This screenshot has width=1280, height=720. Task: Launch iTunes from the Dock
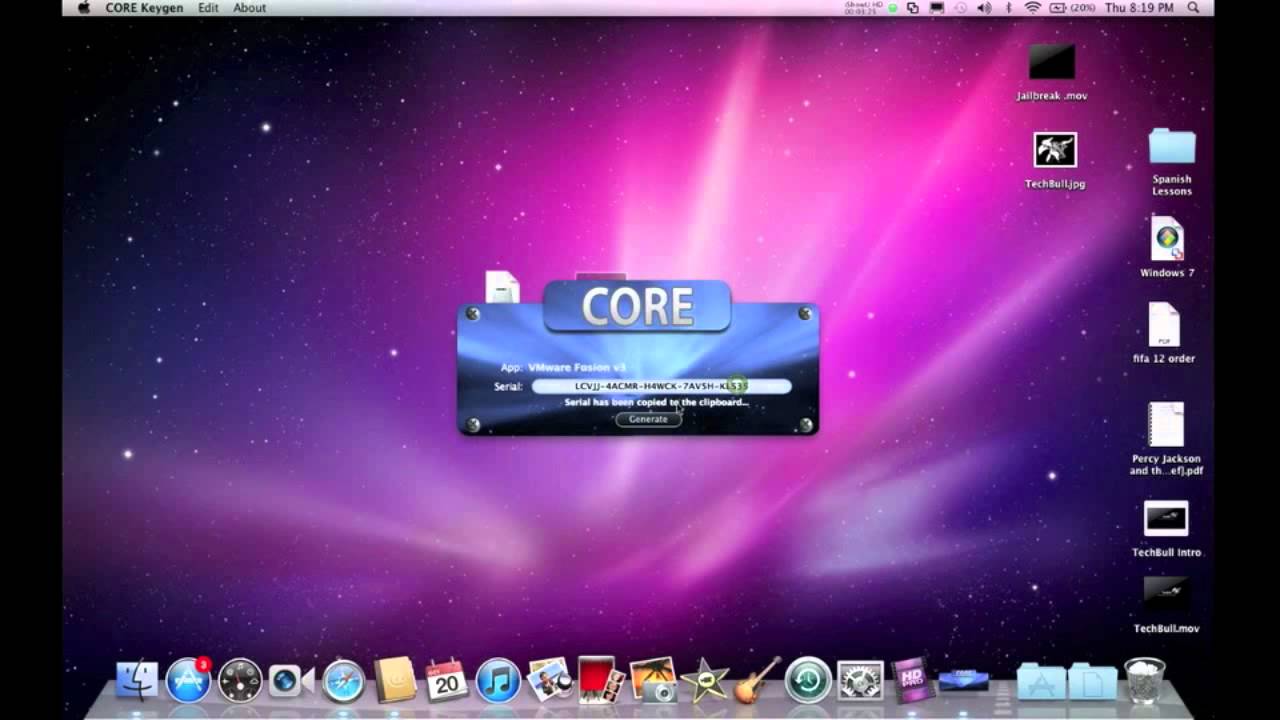(498, 680)
